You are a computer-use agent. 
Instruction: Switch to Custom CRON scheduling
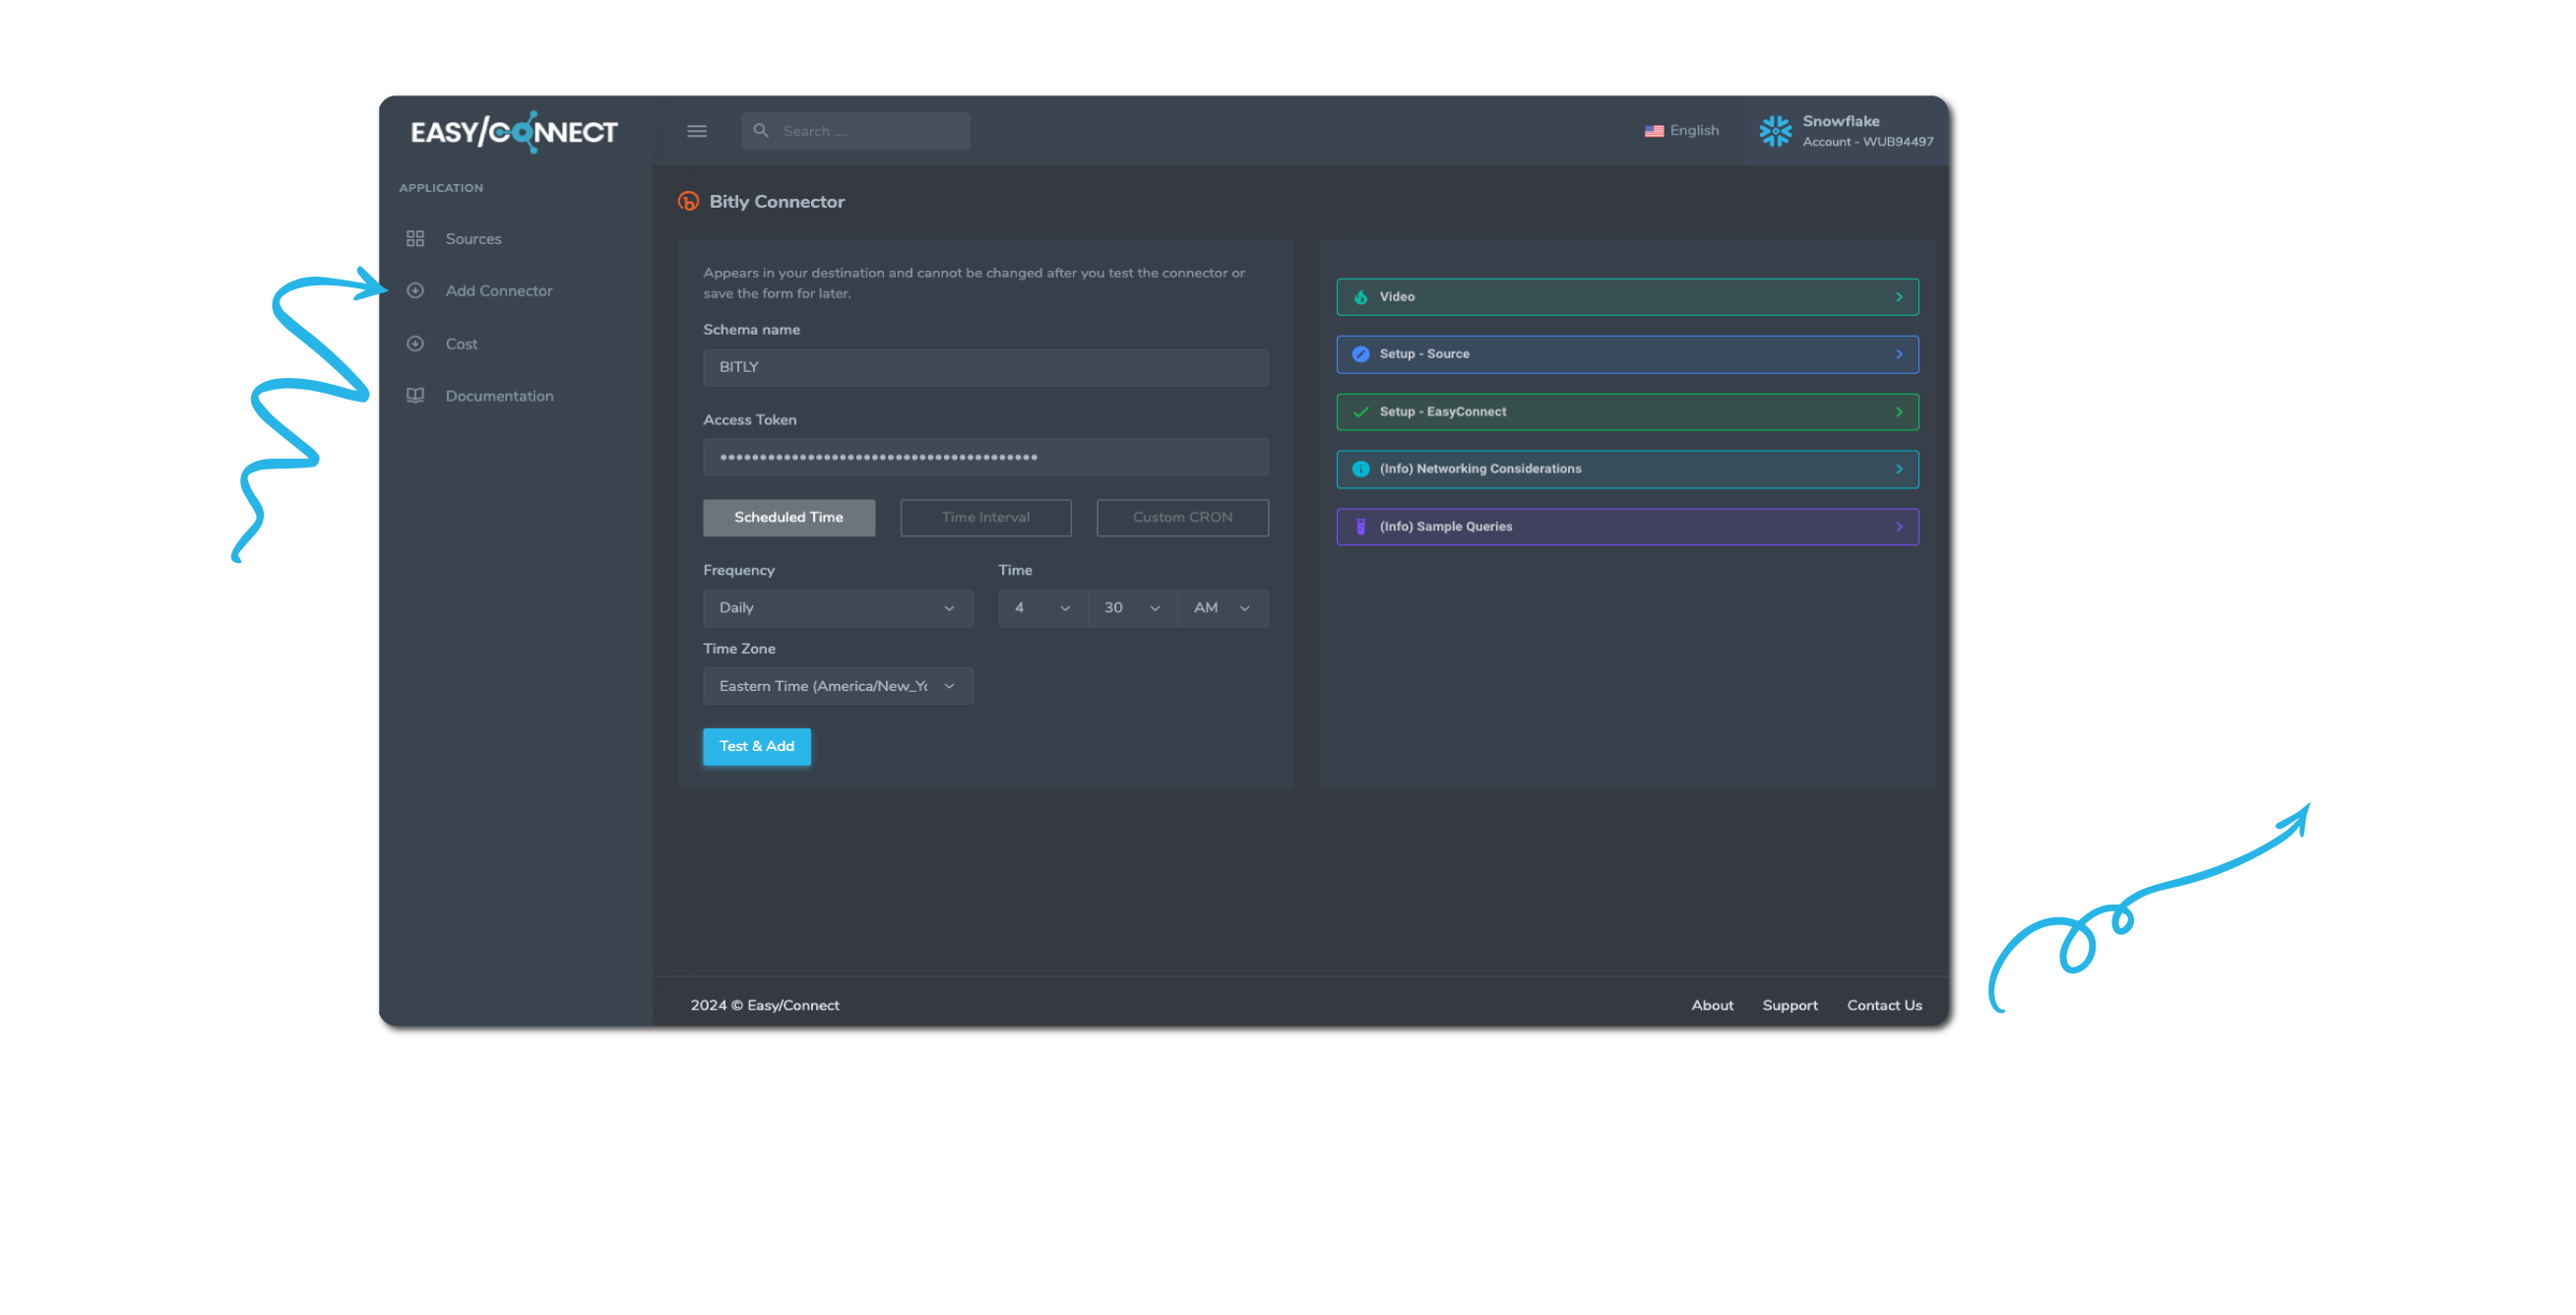click(1182, 518)
